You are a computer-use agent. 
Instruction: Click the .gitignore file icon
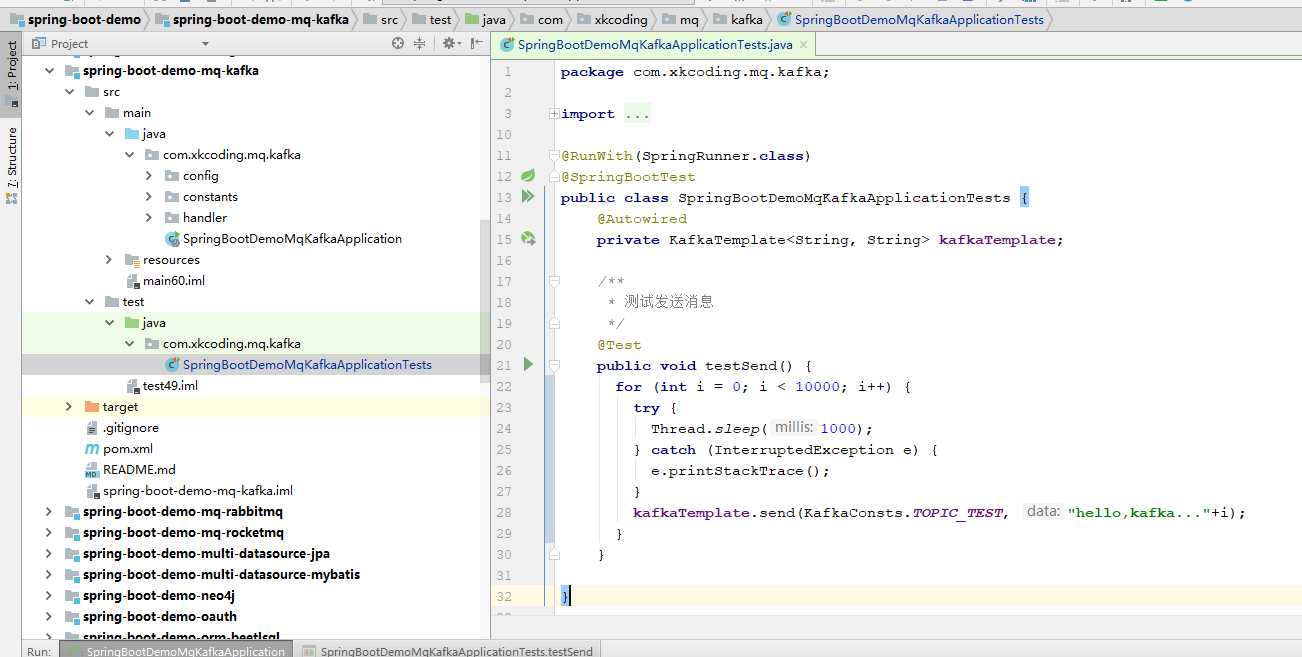click(93, 428)
